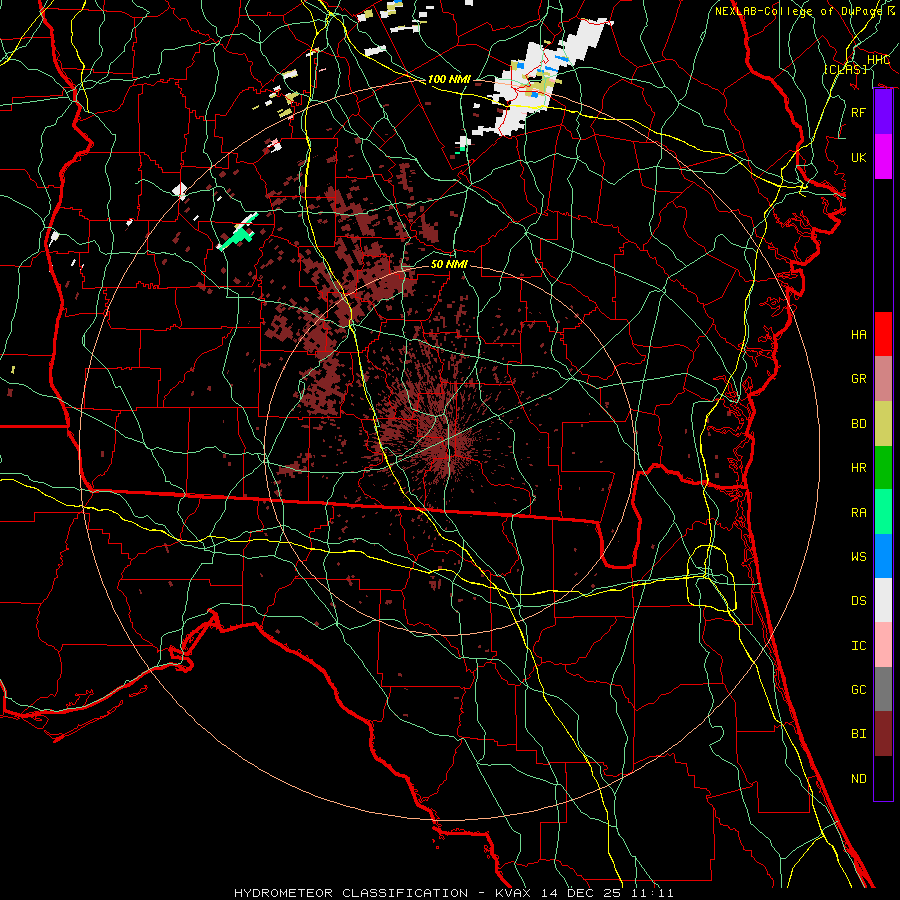900x900 pixels.
Task: Click the "UK" legend label
Action: (x=858, y=157)
